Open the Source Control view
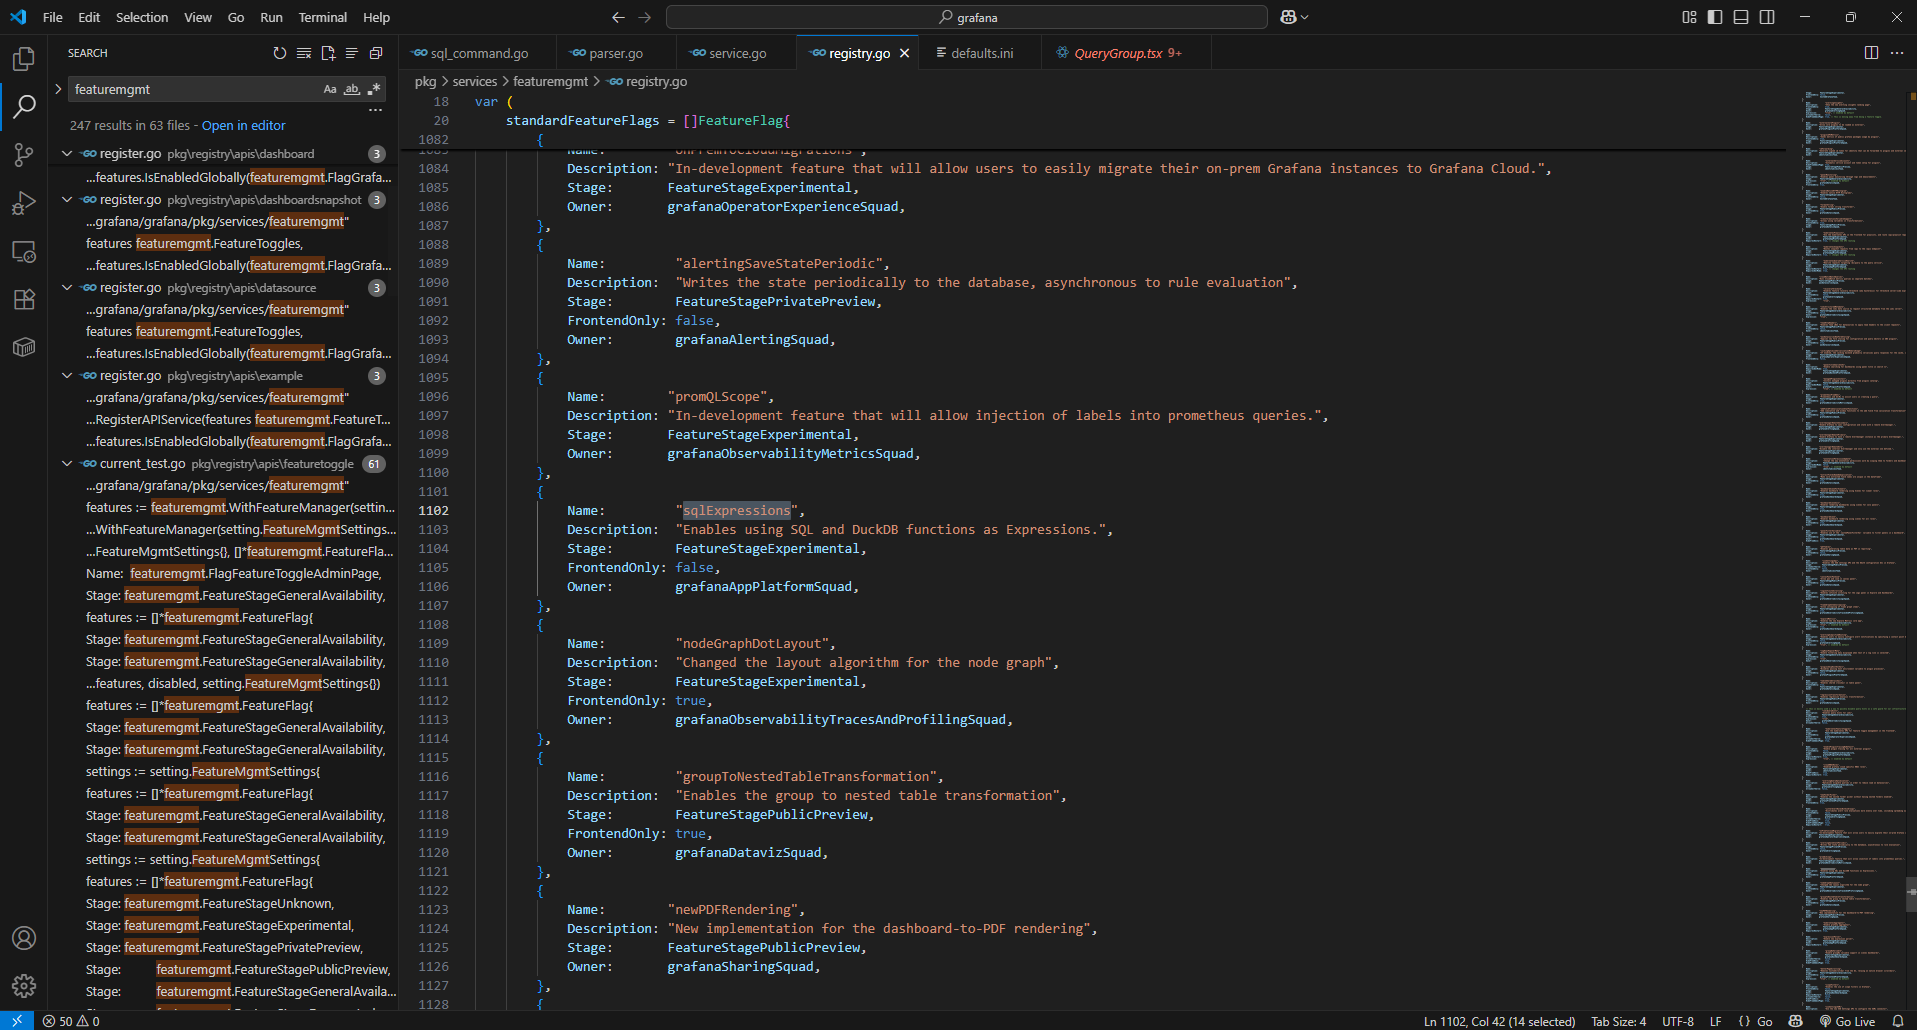1917x1030 pixels. tap(24, 155)
